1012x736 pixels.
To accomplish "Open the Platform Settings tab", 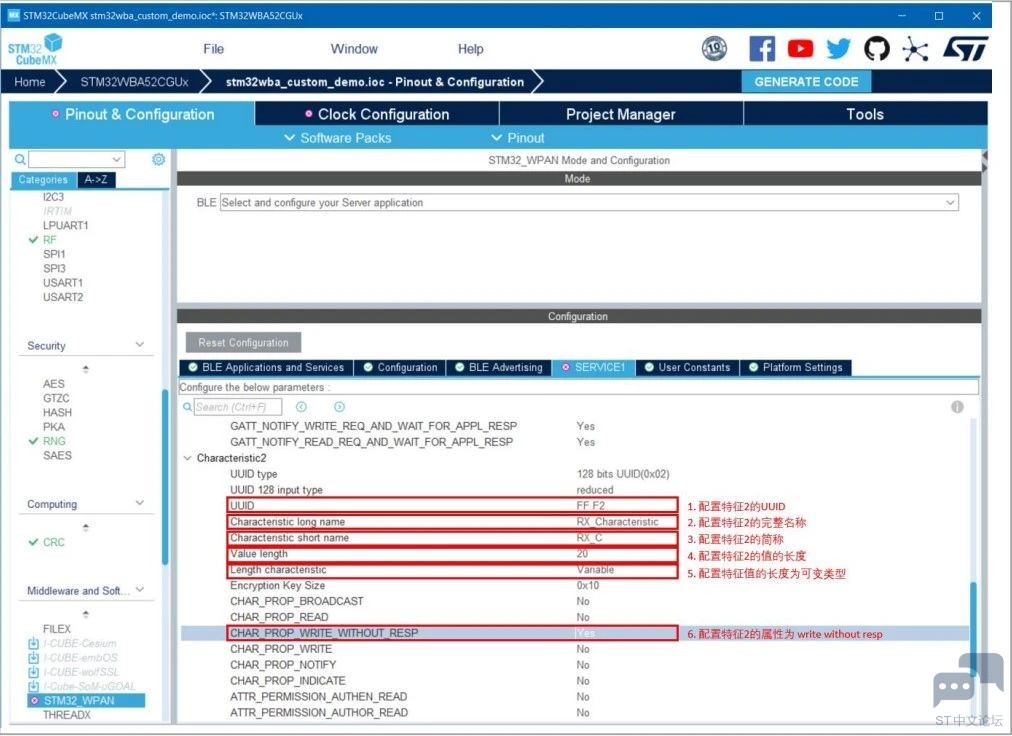I will click(x=796, y=367).
